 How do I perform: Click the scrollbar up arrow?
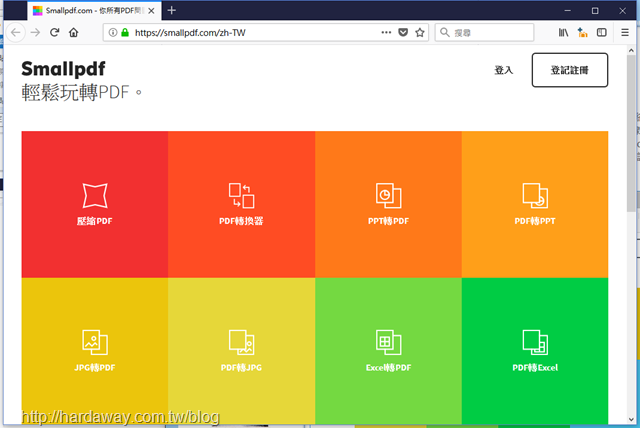[631, 49]
